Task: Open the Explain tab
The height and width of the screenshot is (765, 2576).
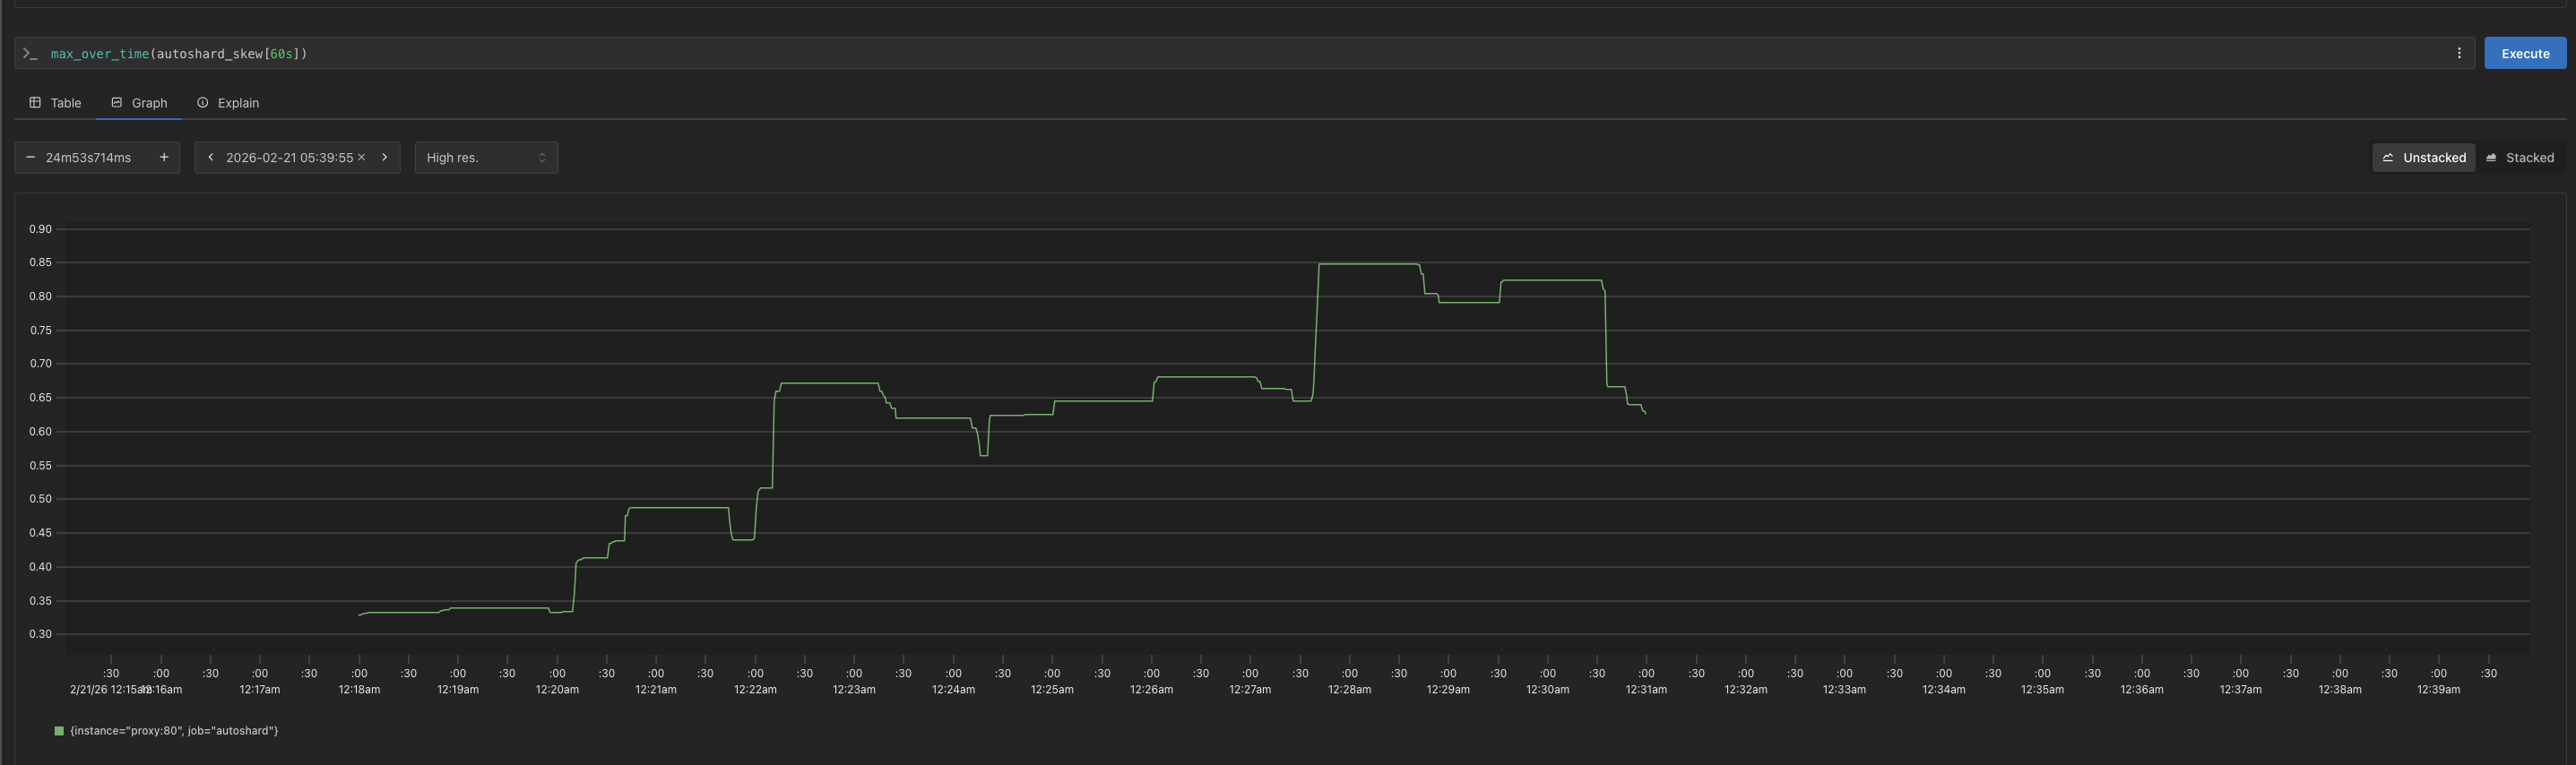Action: tap(228, 103)
